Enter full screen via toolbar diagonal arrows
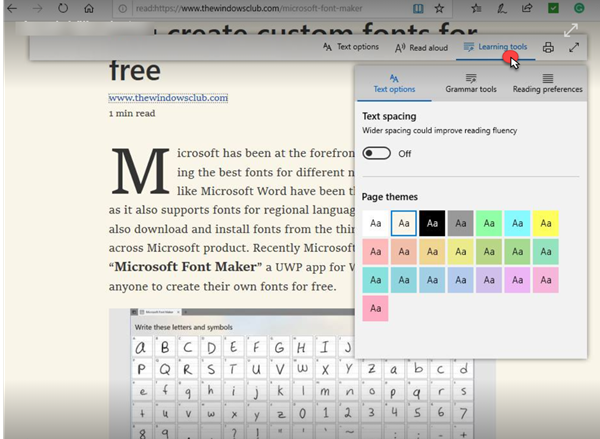This screenshot has width=600, height=439. pyautogui.click(x=574, y=47)
